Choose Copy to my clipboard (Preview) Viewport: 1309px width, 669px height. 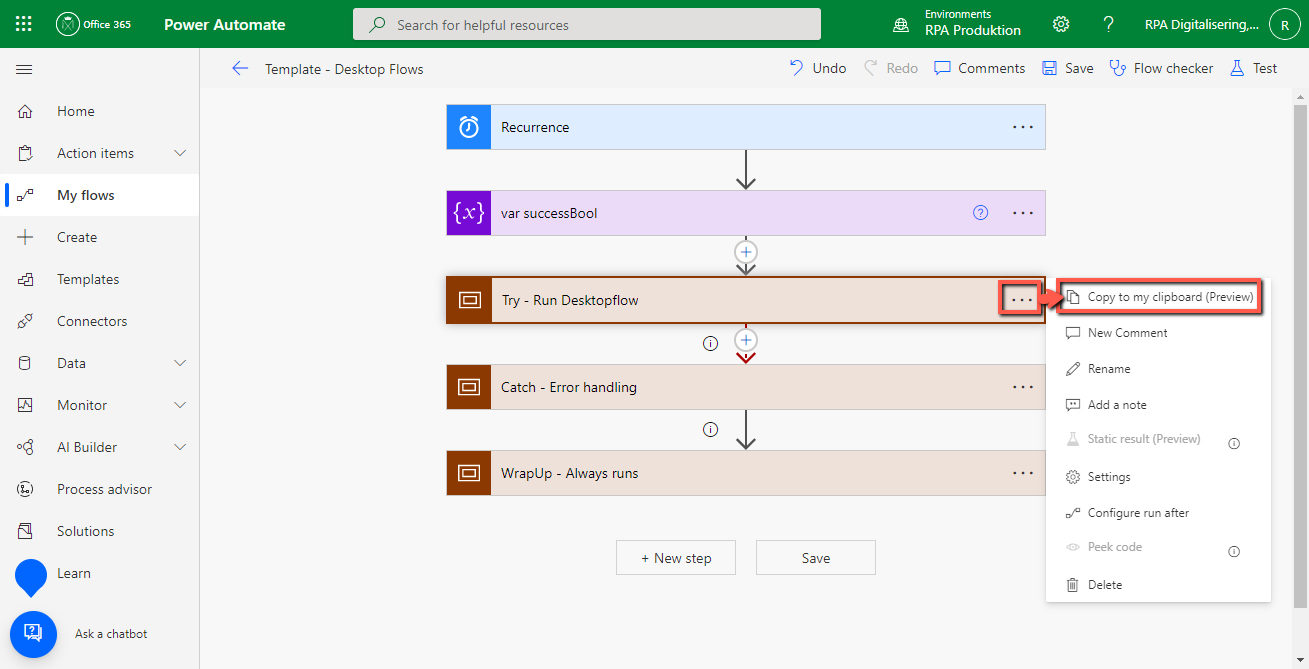1158,297
